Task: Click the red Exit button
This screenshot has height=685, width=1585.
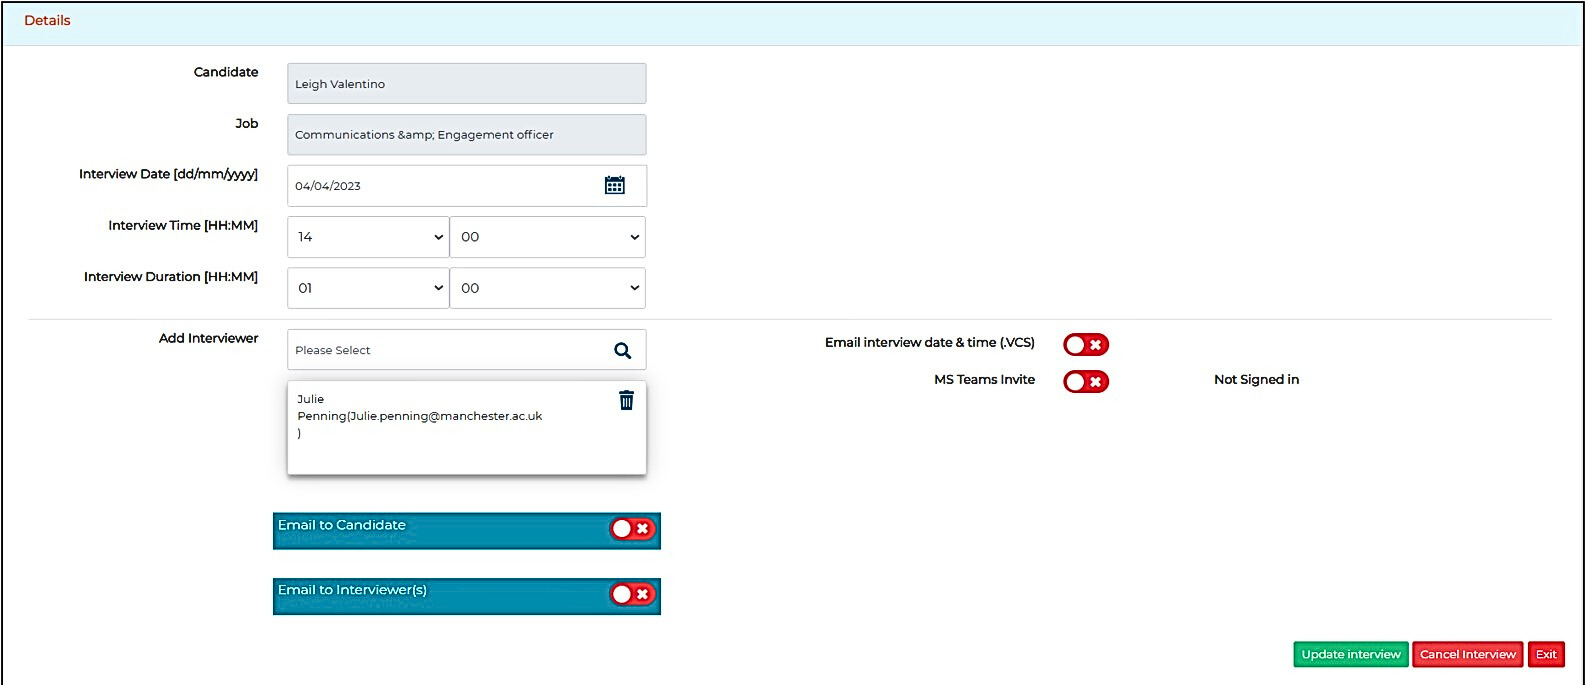Action: point(1546,654)
